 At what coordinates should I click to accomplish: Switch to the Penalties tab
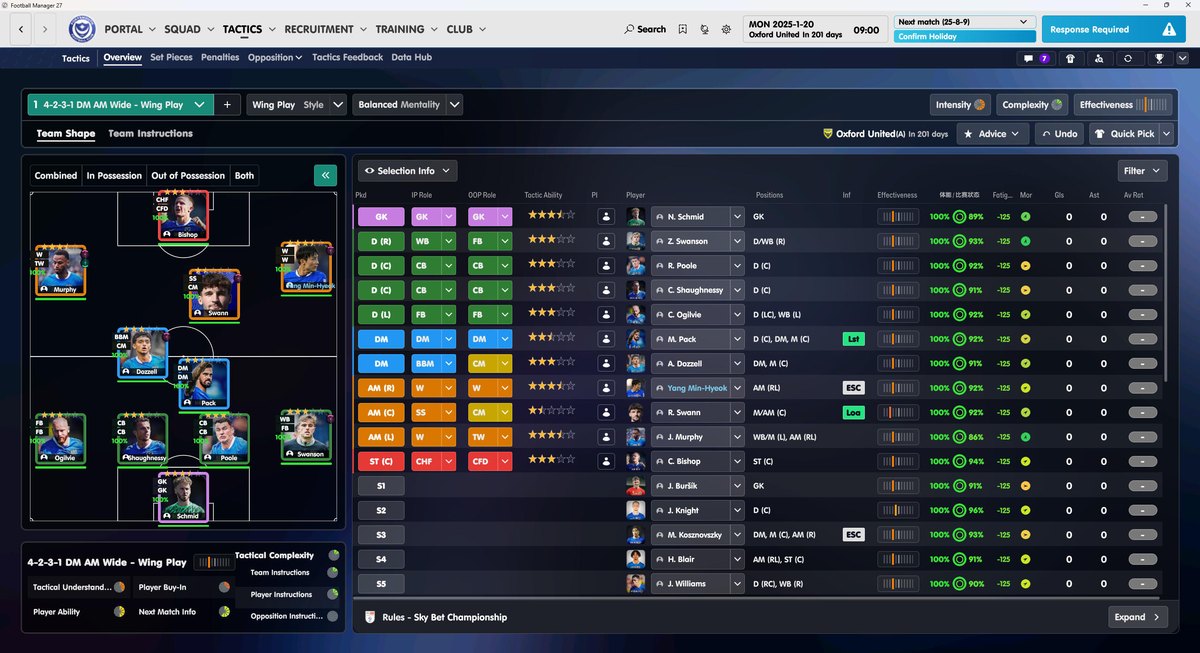point(220,58)
